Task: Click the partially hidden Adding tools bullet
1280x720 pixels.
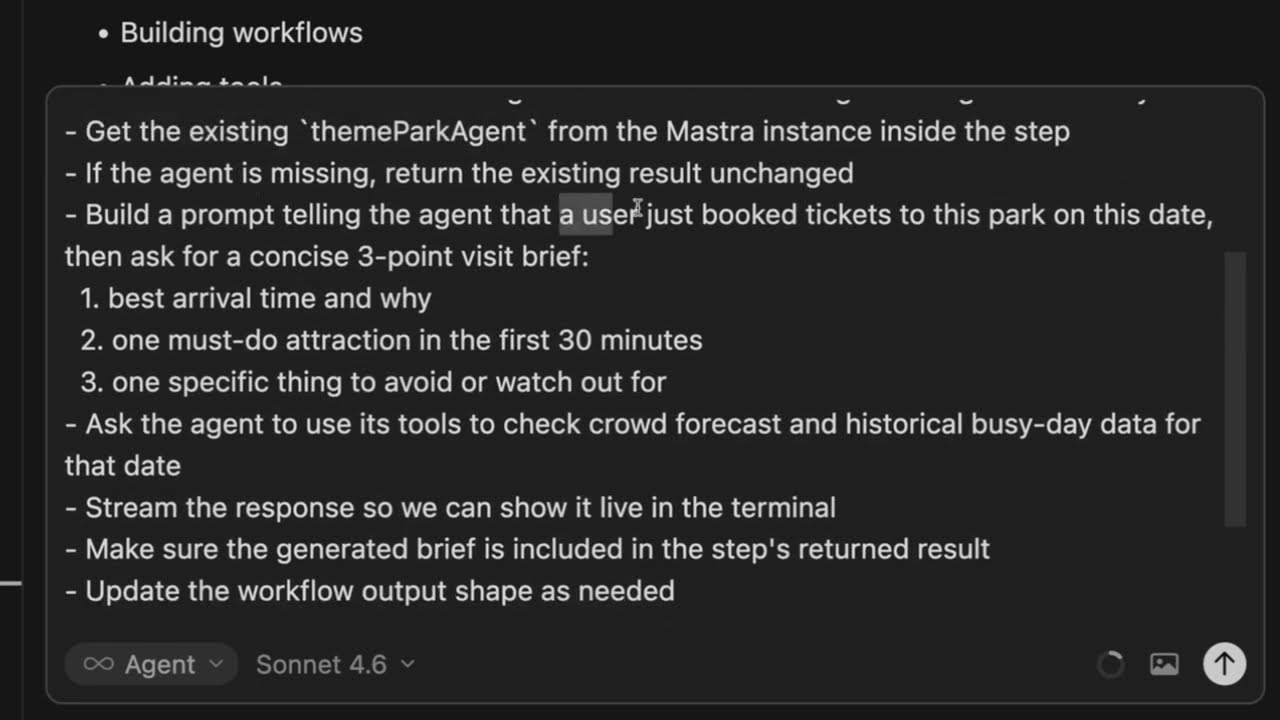Action: 201,83
